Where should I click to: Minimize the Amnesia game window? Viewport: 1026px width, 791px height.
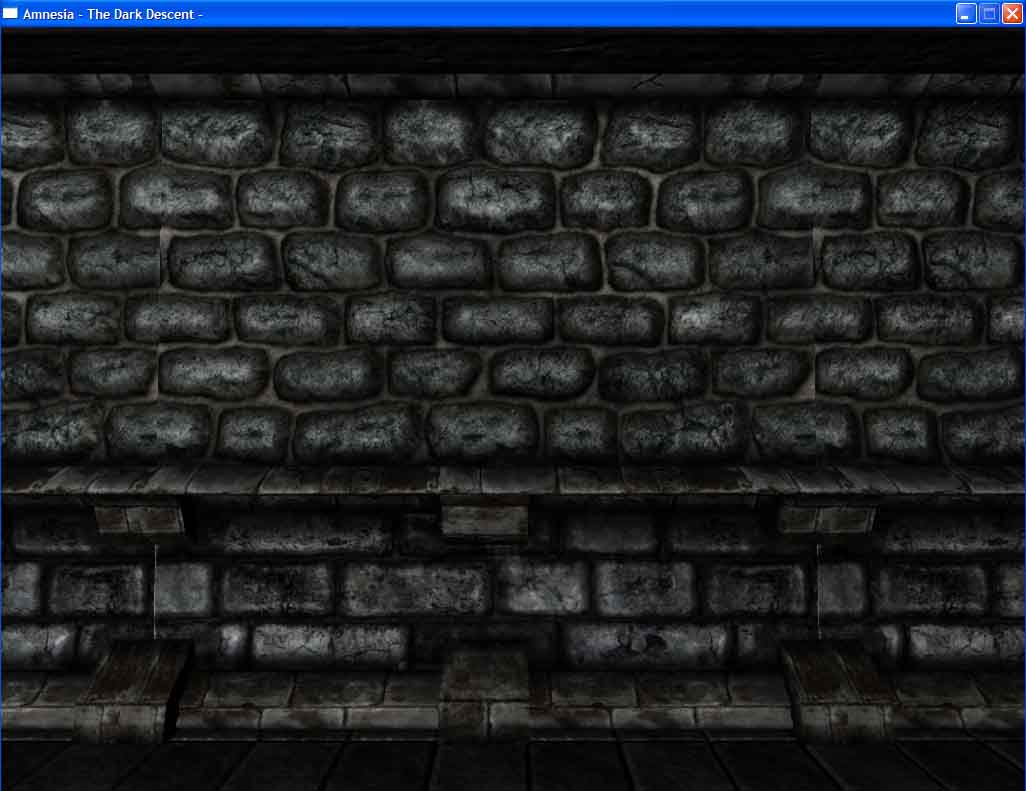pyautogui.click(x=965, y=14)
